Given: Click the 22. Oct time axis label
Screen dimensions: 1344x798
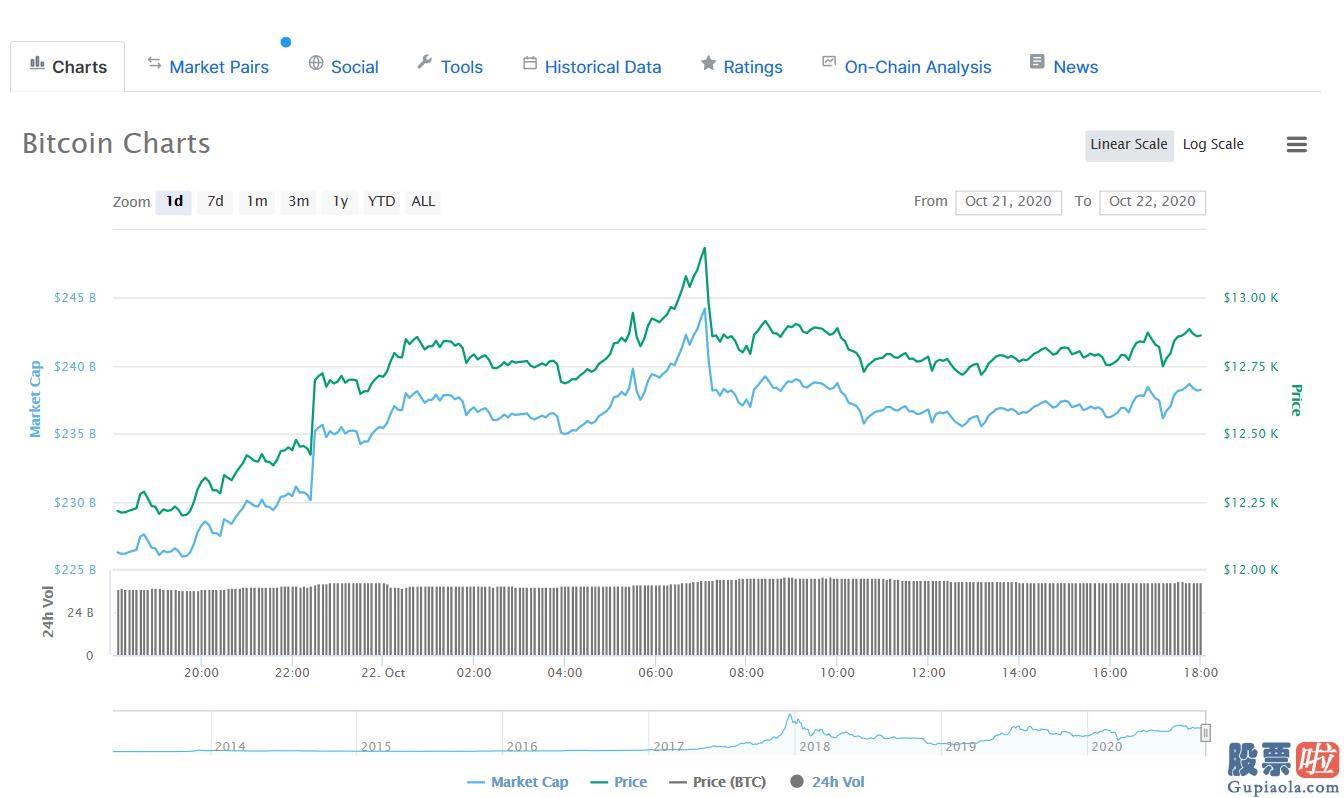Looking at the screenshot, I should [383, 673].
